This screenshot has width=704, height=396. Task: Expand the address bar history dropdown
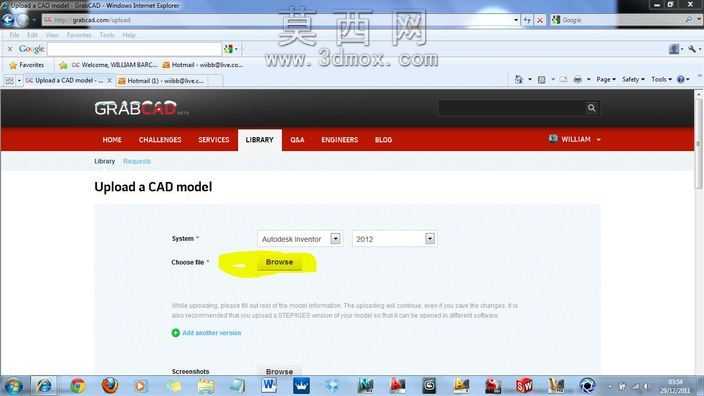pos(515,20)
